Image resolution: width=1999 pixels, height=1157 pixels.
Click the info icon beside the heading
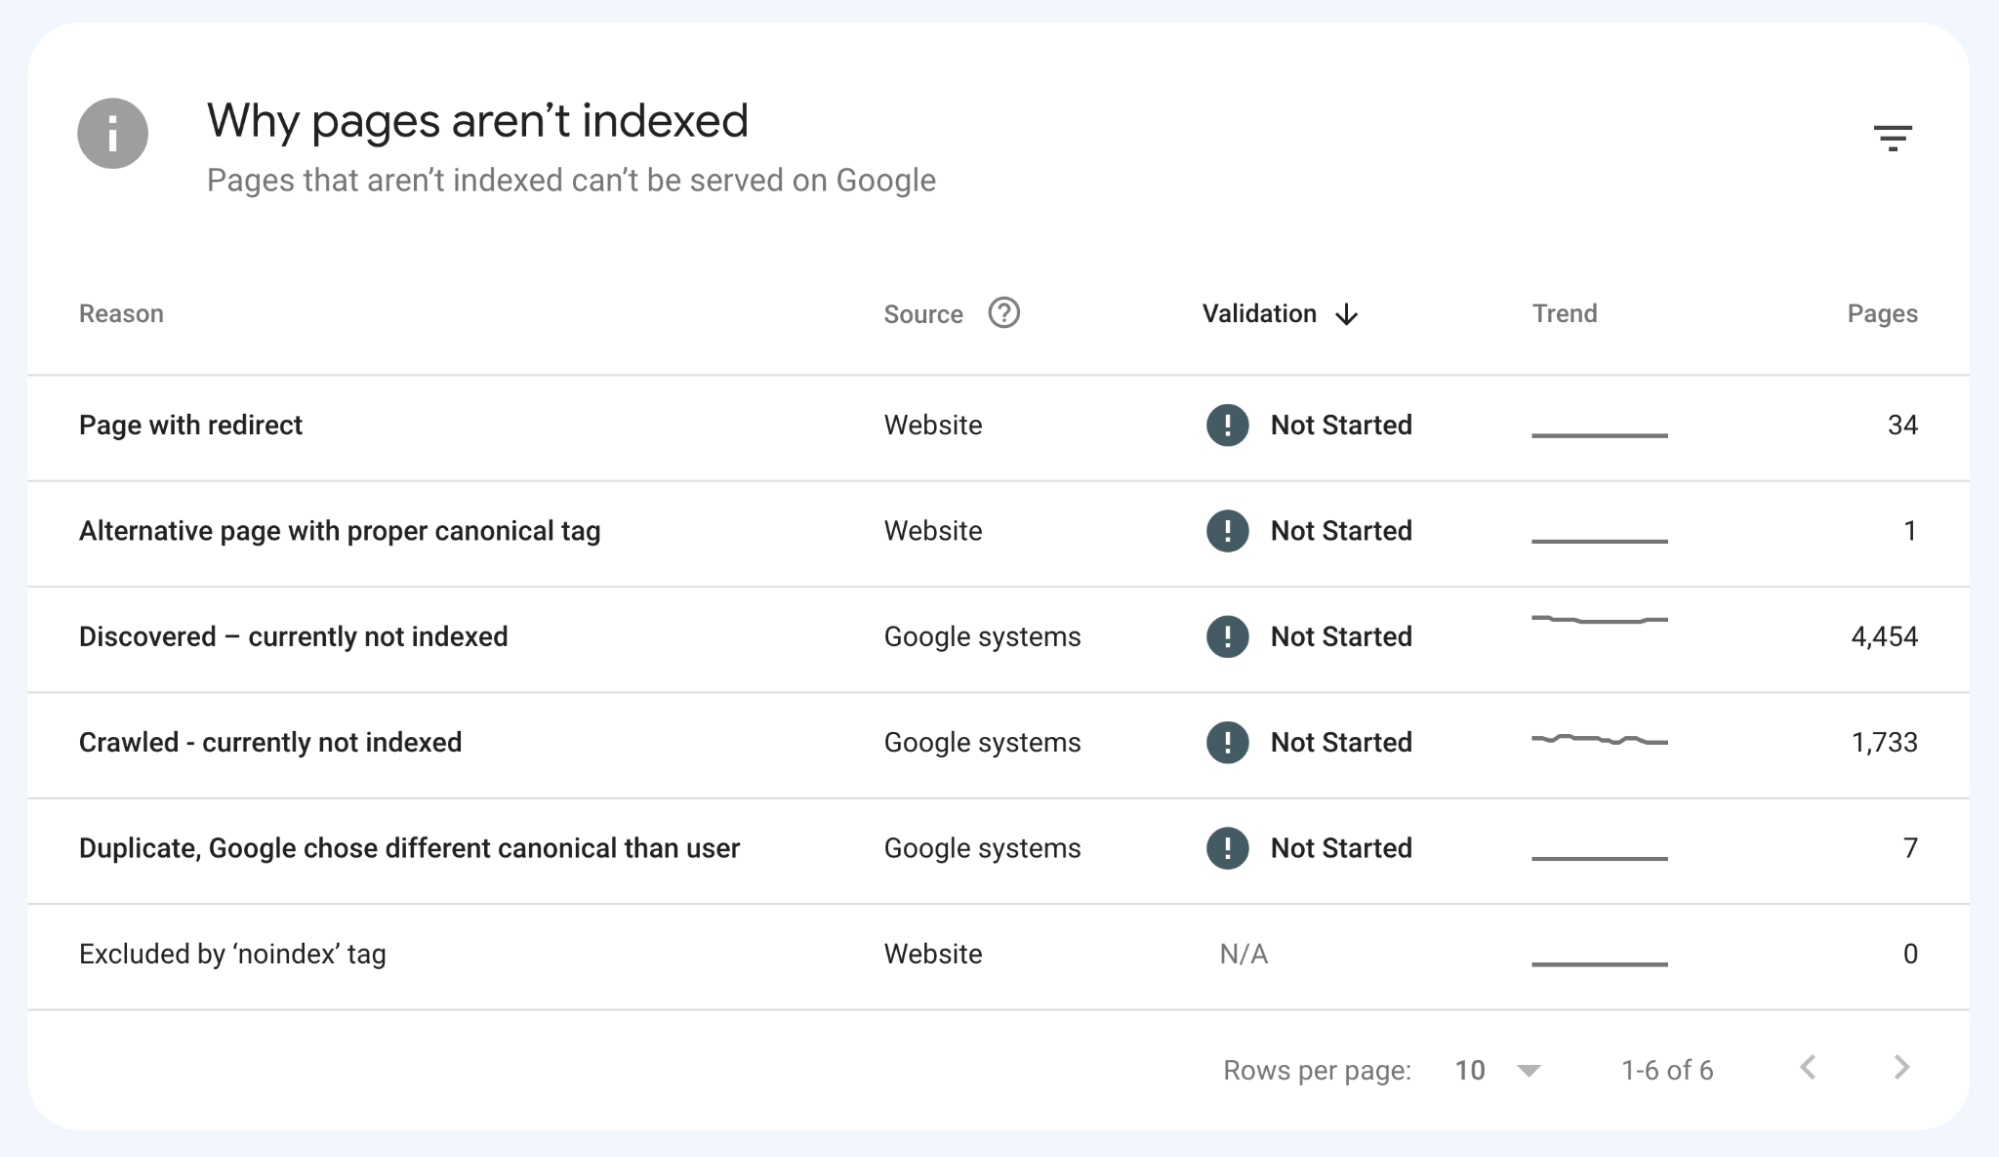113,132
